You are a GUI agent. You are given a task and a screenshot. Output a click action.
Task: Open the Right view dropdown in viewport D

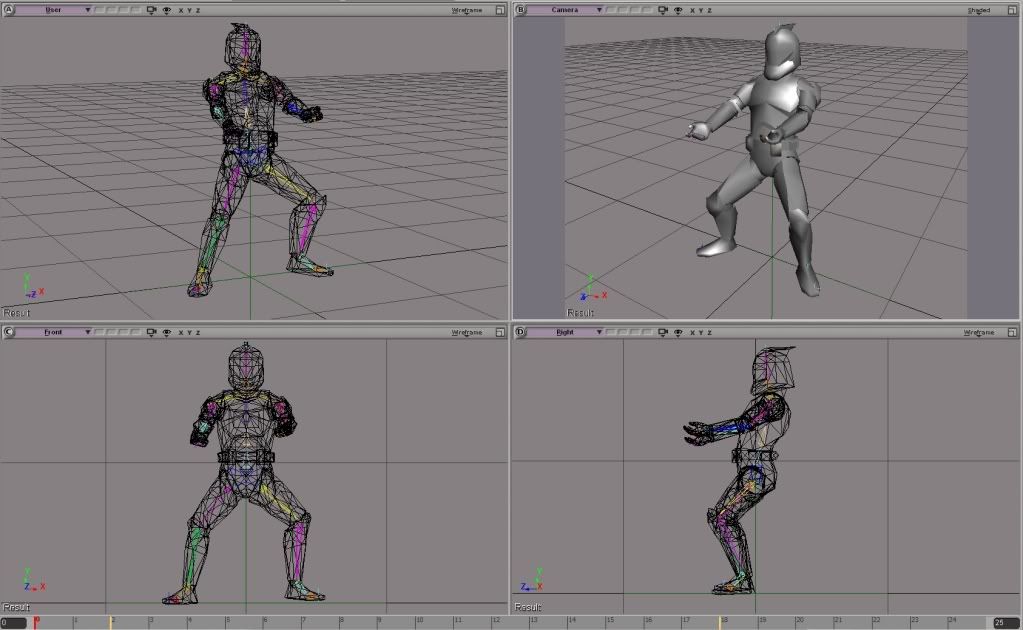565,332
